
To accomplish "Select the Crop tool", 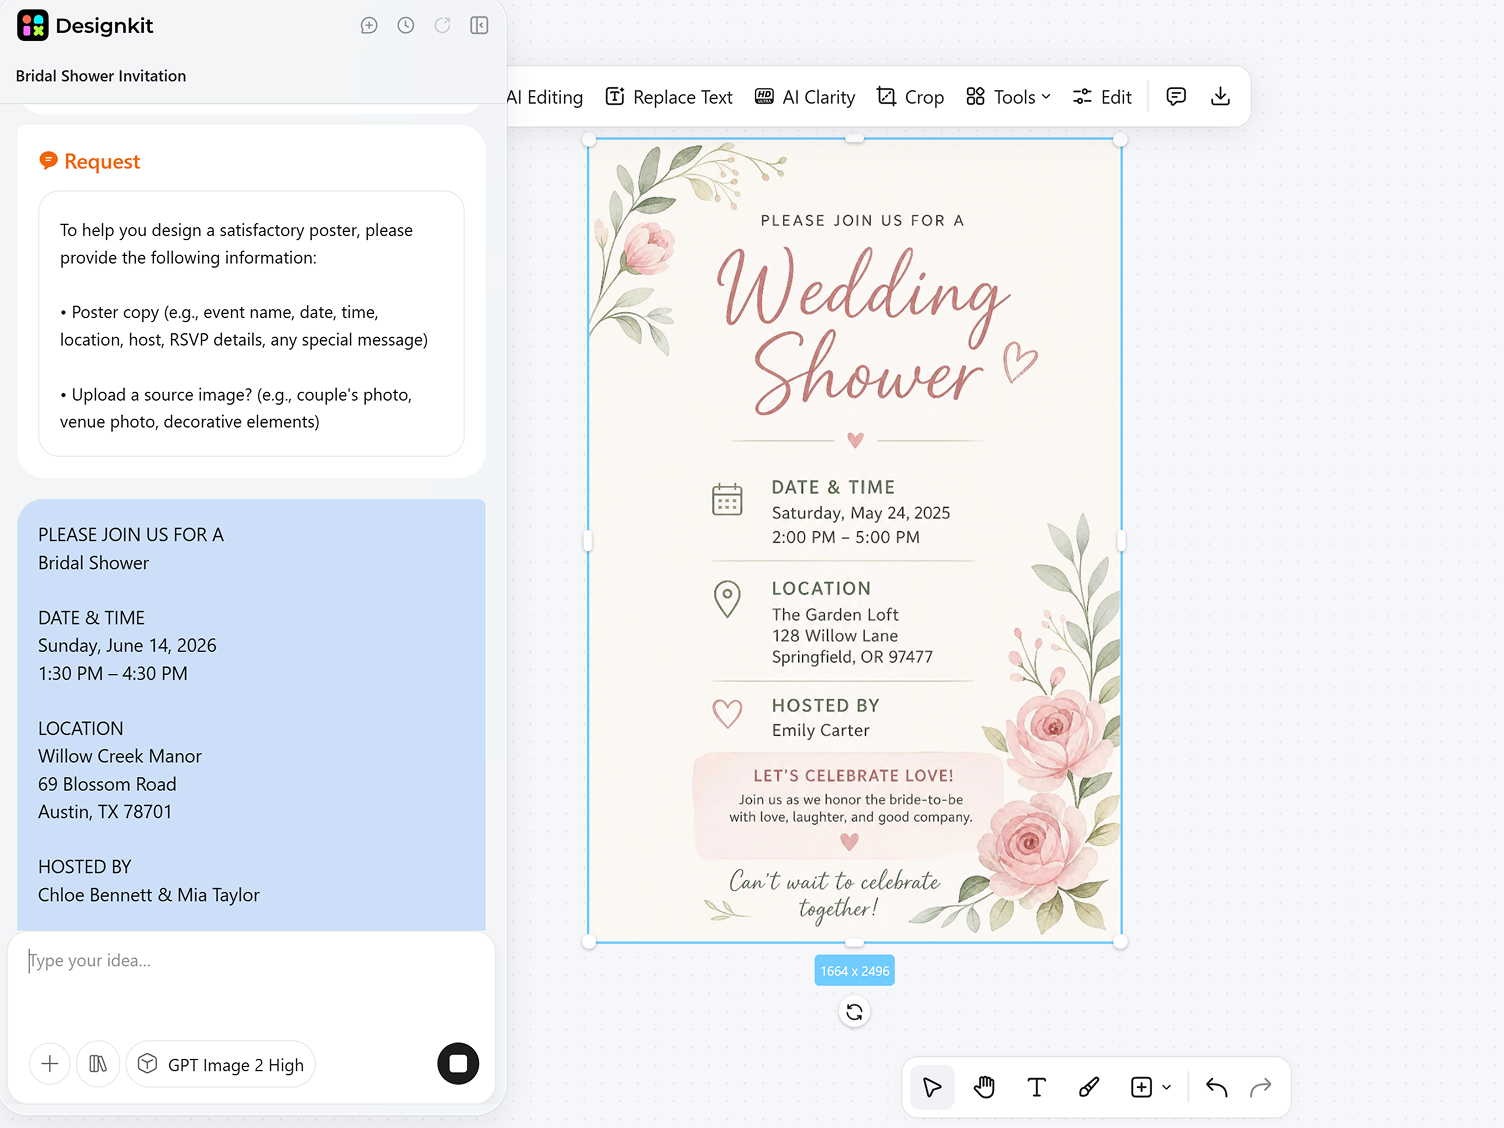I will tap(910, 97).
